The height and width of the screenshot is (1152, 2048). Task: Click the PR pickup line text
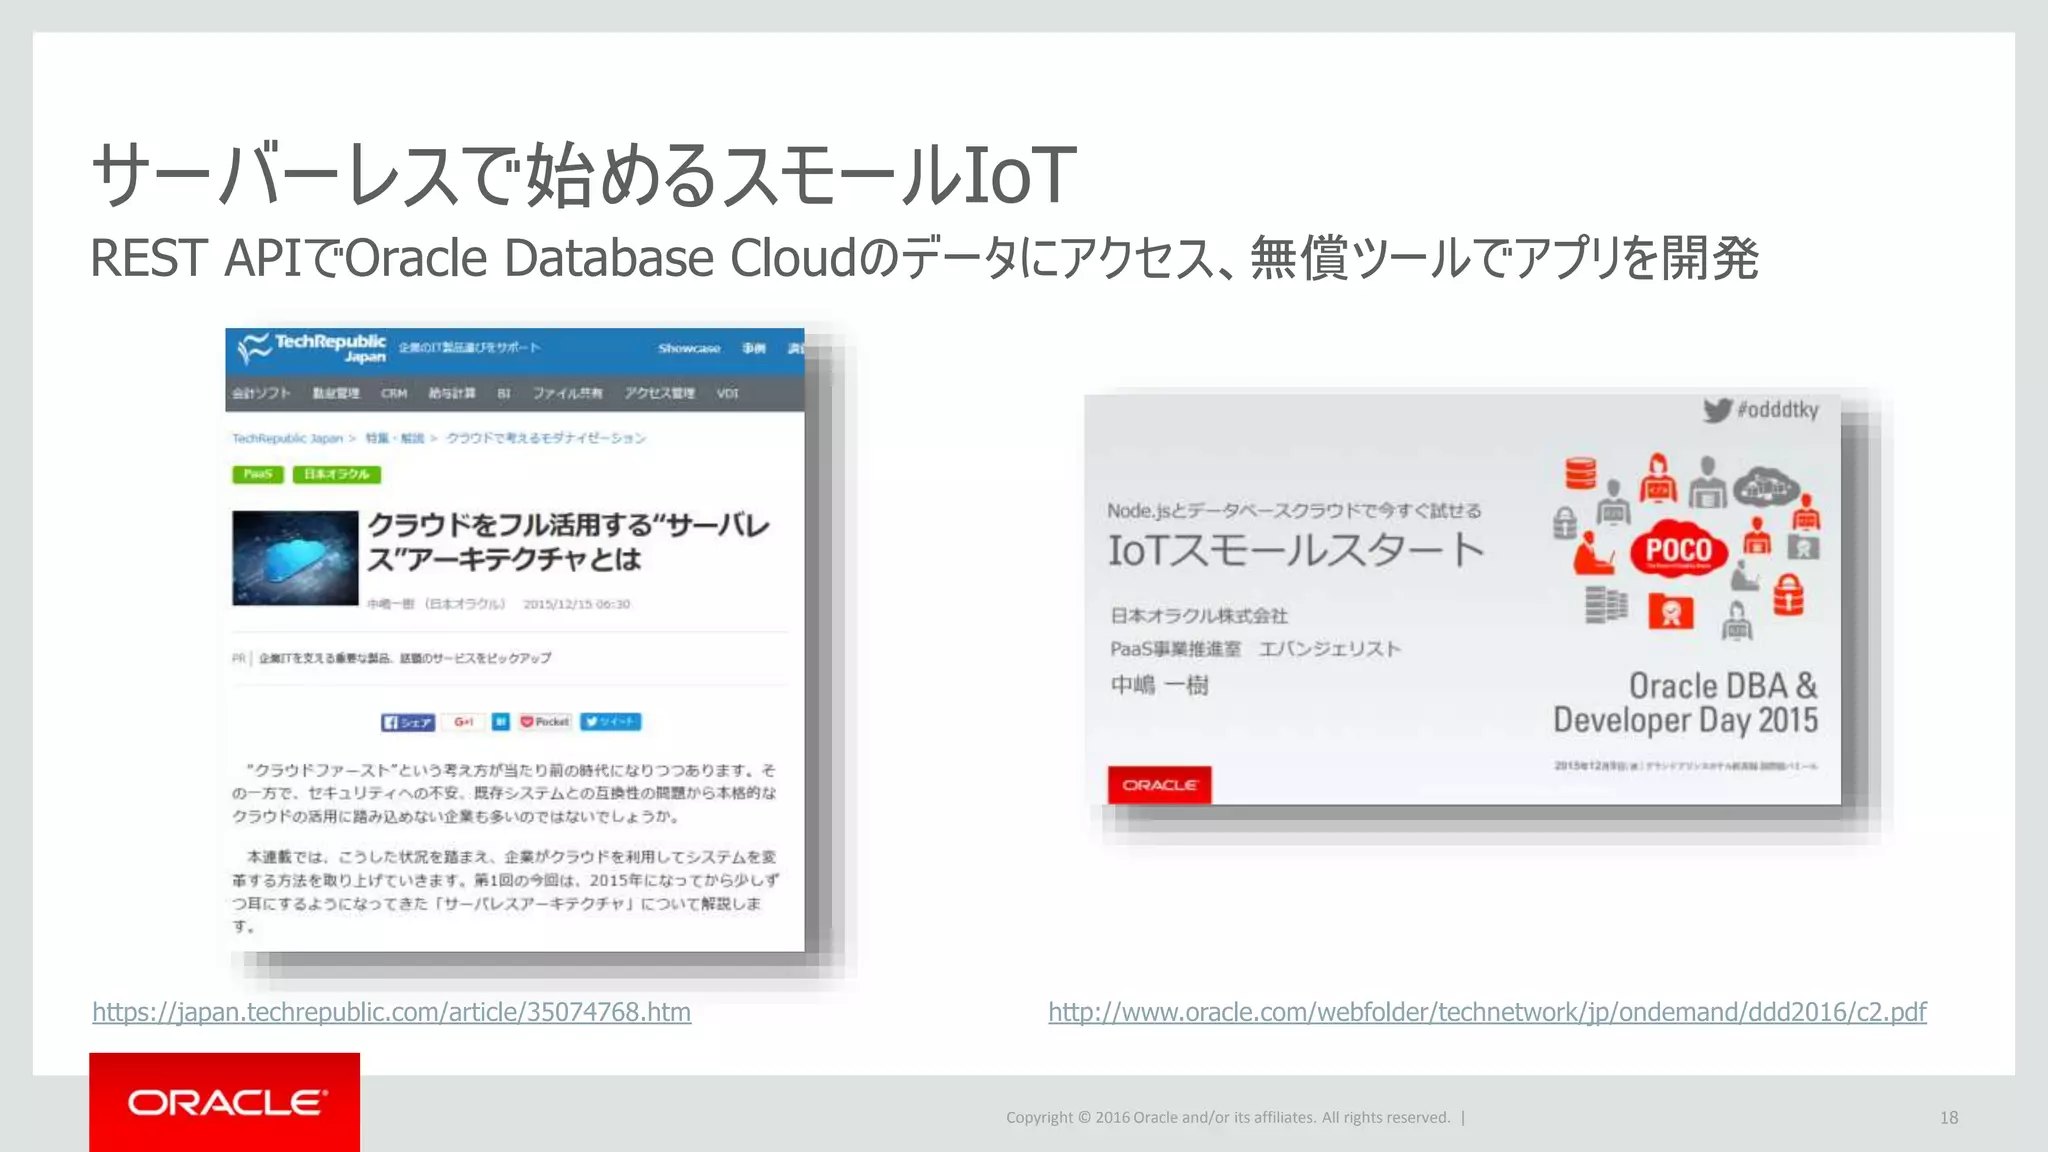(405, 658)
